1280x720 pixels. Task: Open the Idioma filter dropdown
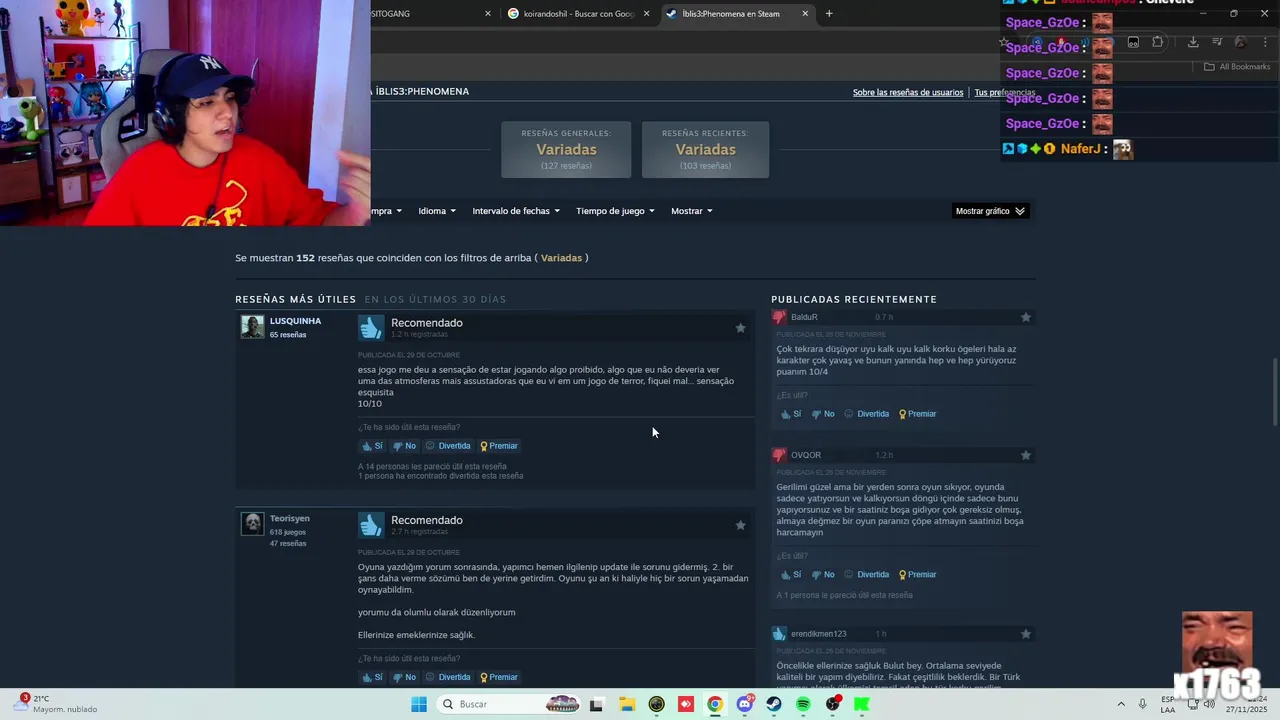[x=437, y=211]
